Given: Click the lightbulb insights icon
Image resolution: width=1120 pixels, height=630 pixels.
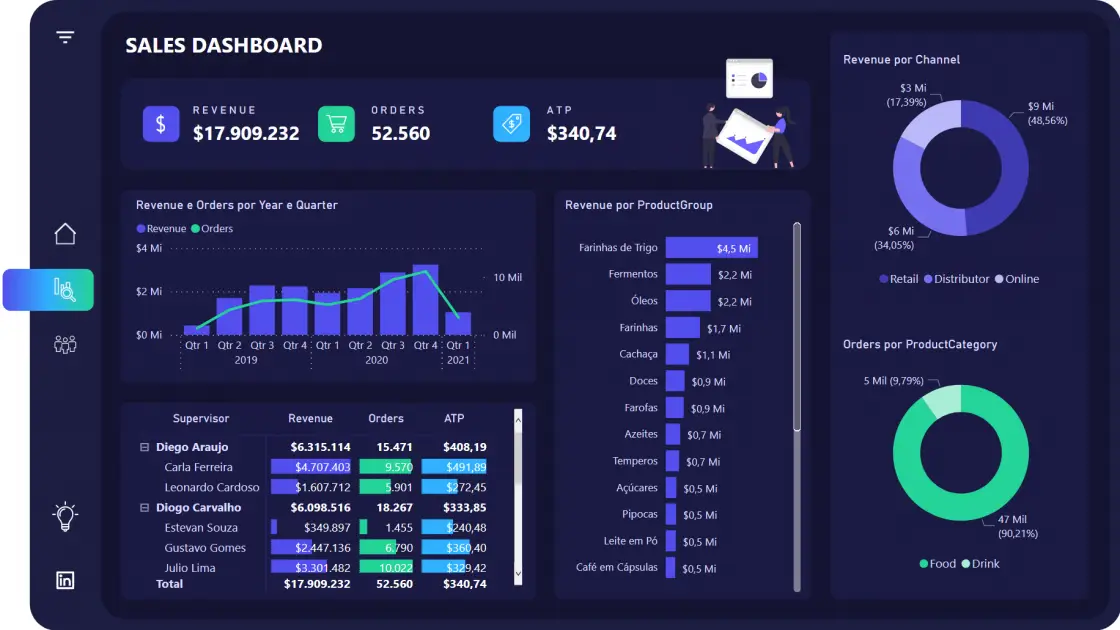Looking at the screenshot, I should click(65, 516).
